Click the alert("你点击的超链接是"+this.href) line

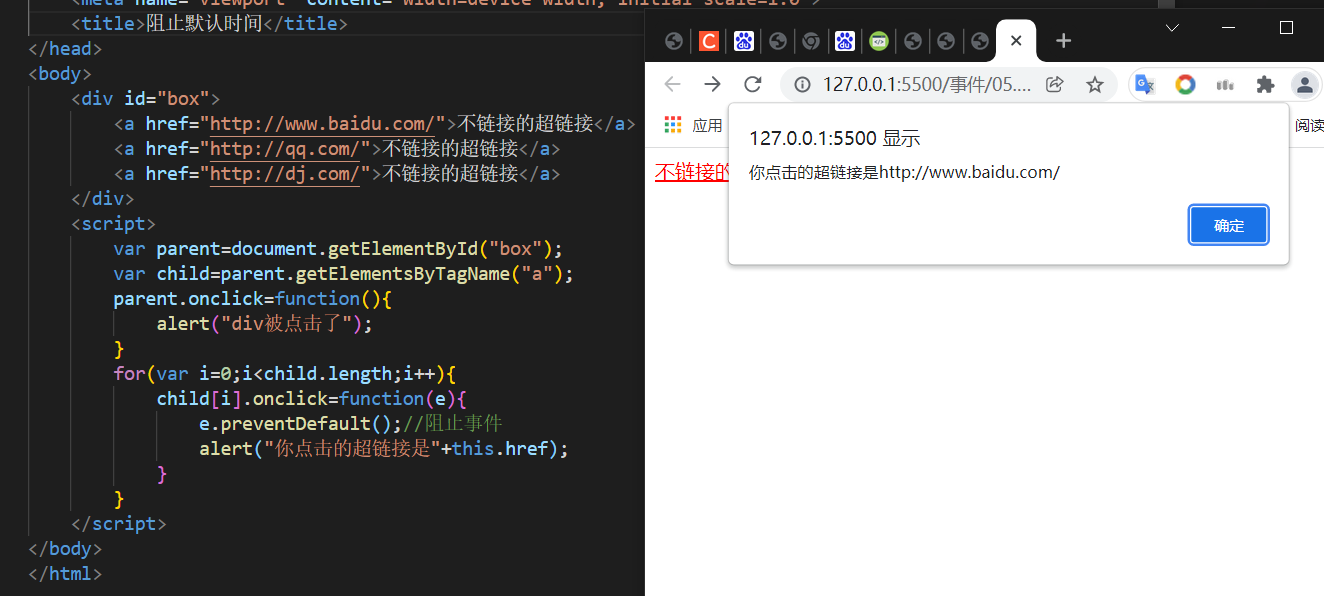(x=384, y=449)
